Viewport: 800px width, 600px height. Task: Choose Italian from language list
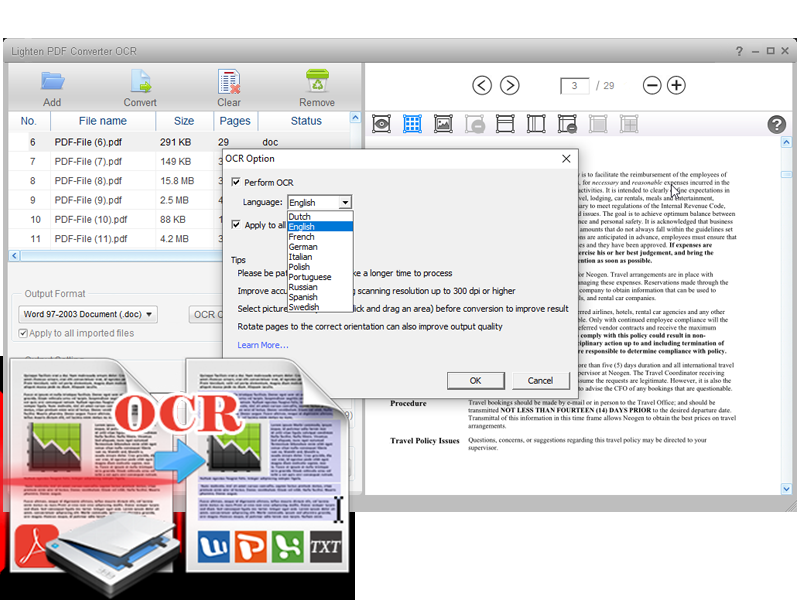coord(320,257)
